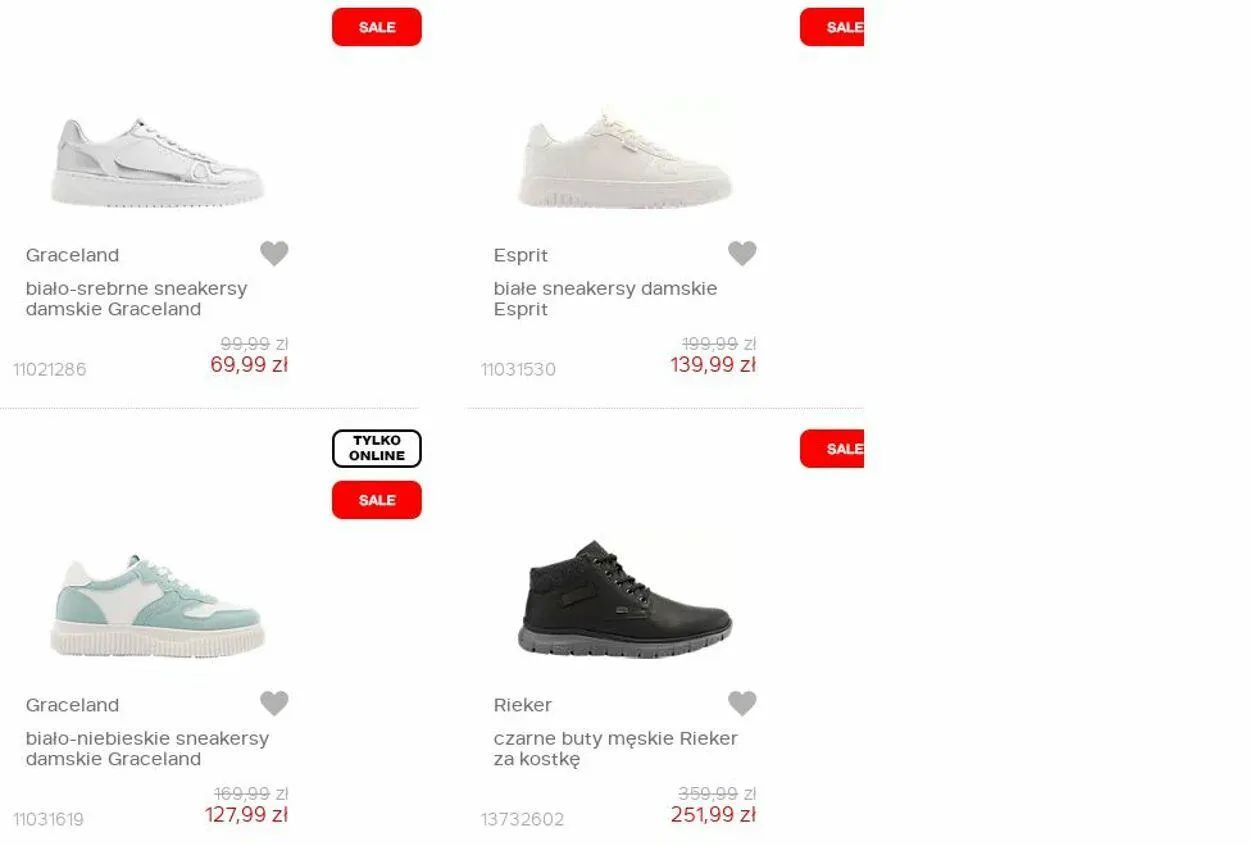Image resolution: width=1250 pixels, height=846 pixels.
Task: Open the black Rieker boot picture
Action: click(x=625, y=599)
